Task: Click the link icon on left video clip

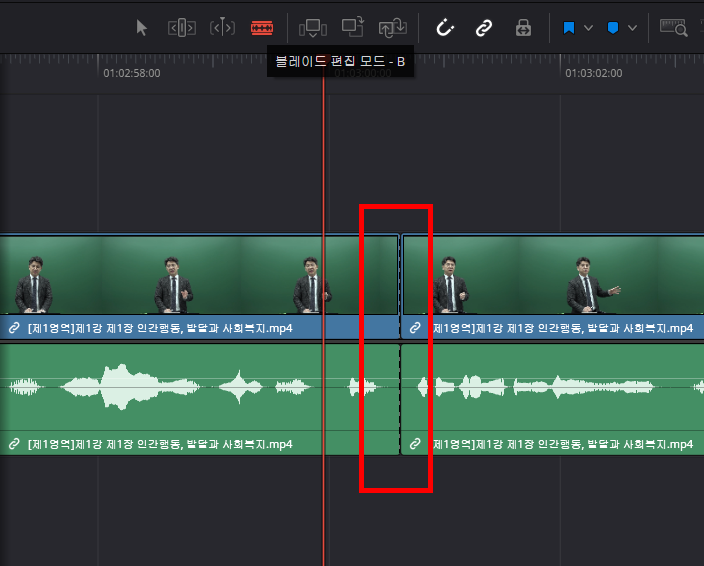Action: [14, 328]
